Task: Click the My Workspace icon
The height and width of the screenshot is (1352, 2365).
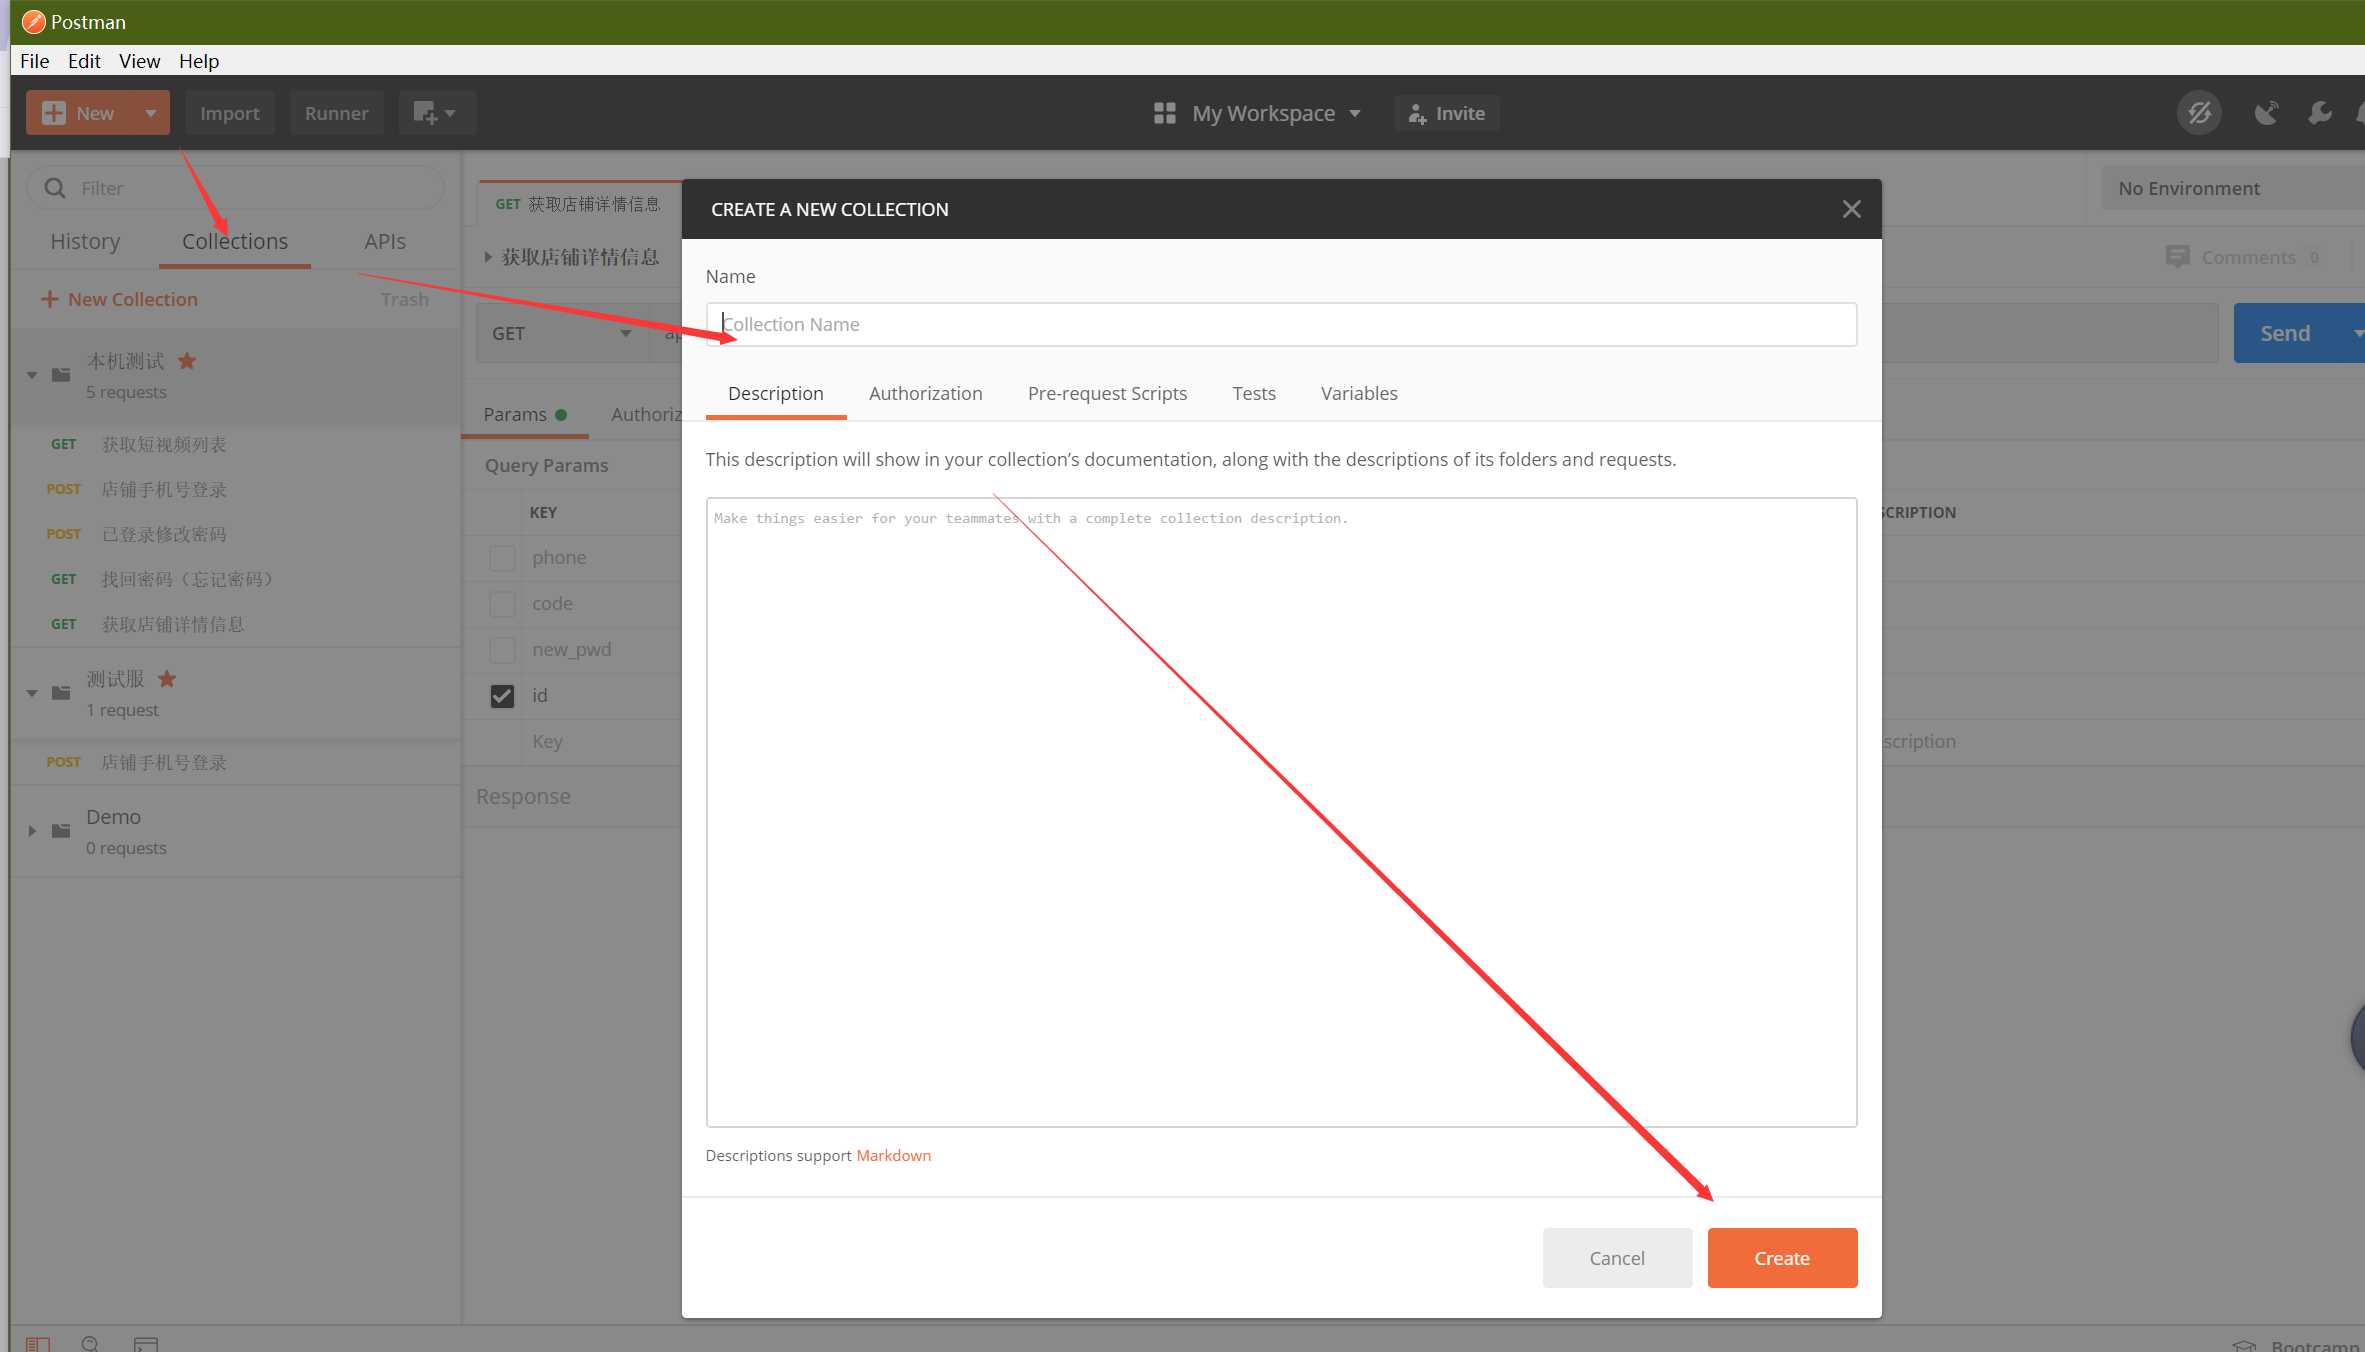Action: (1163, 112)
